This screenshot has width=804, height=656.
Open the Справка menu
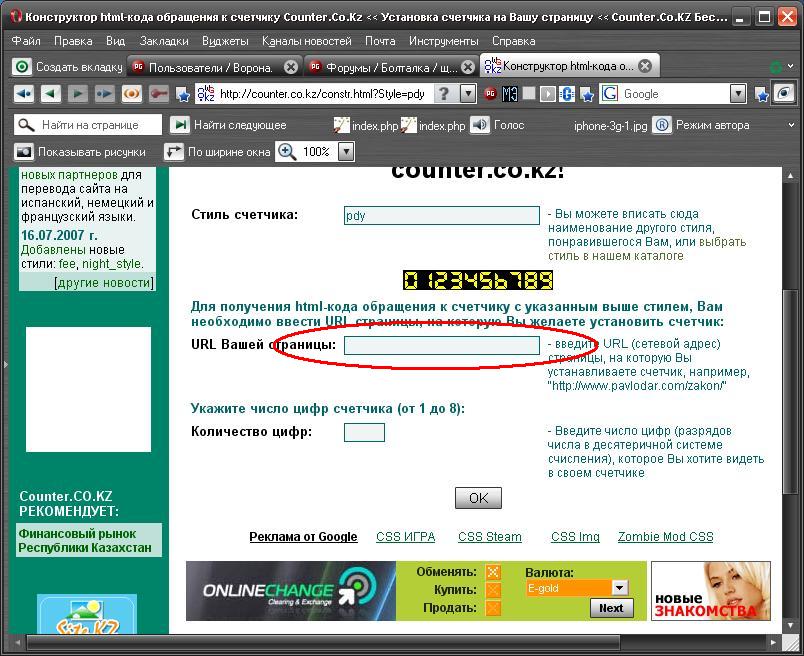[514, 41]
